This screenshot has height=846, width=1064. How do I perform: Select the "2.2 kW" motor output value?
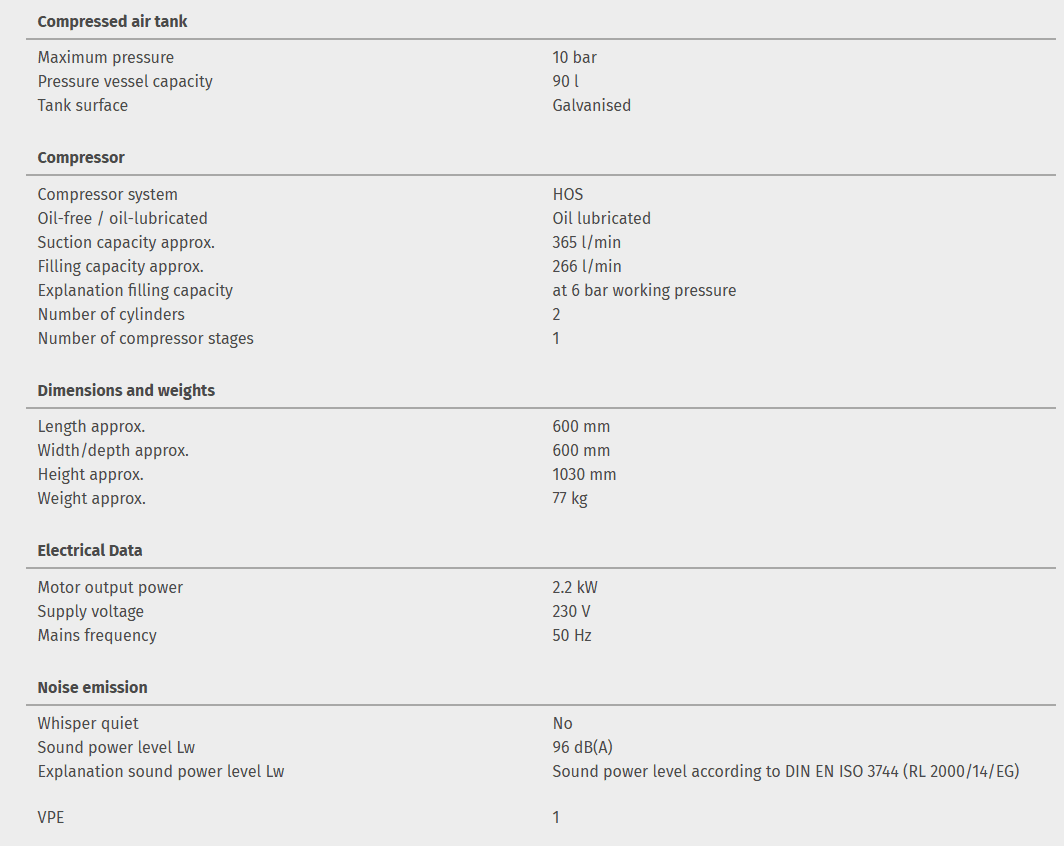click(x=575, y=587)
